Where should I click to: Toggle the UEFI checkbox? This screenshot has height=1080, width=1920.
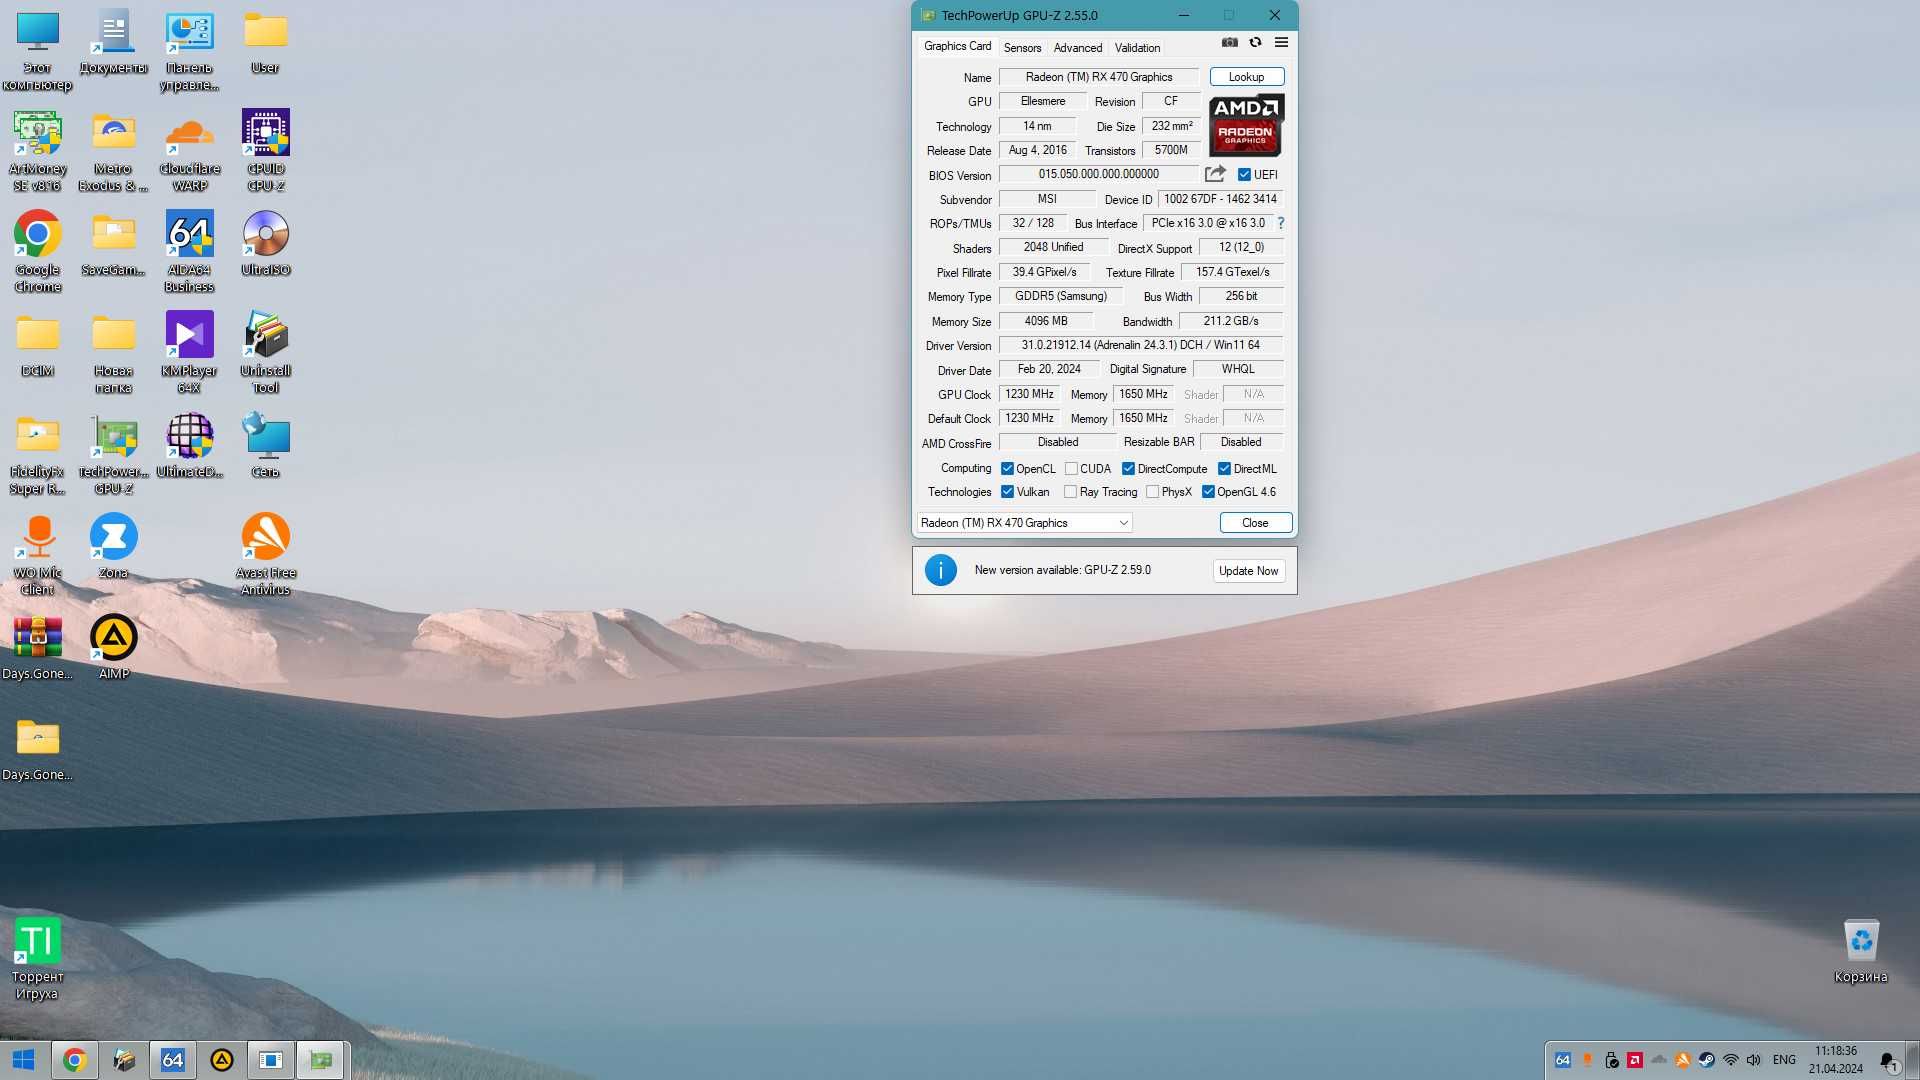point(1245,174)
